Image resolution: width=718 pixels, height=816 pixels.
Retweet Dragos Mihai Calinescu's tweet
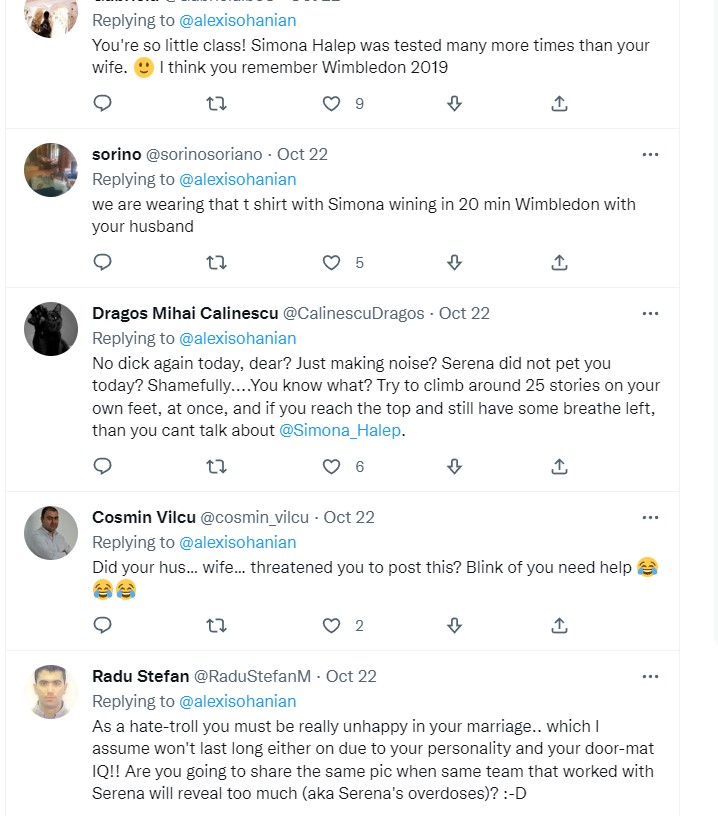tap(216, 466)
